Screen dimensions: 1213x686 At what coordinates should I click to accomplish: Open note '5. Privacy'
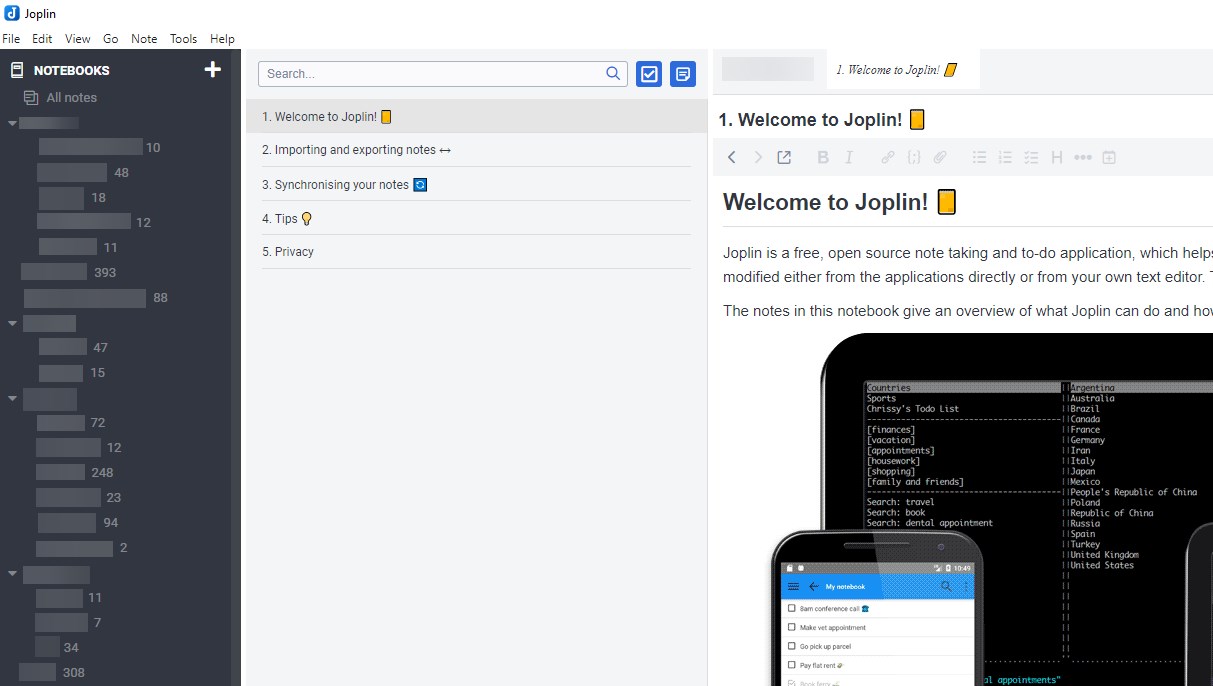[x=477, y=252]
